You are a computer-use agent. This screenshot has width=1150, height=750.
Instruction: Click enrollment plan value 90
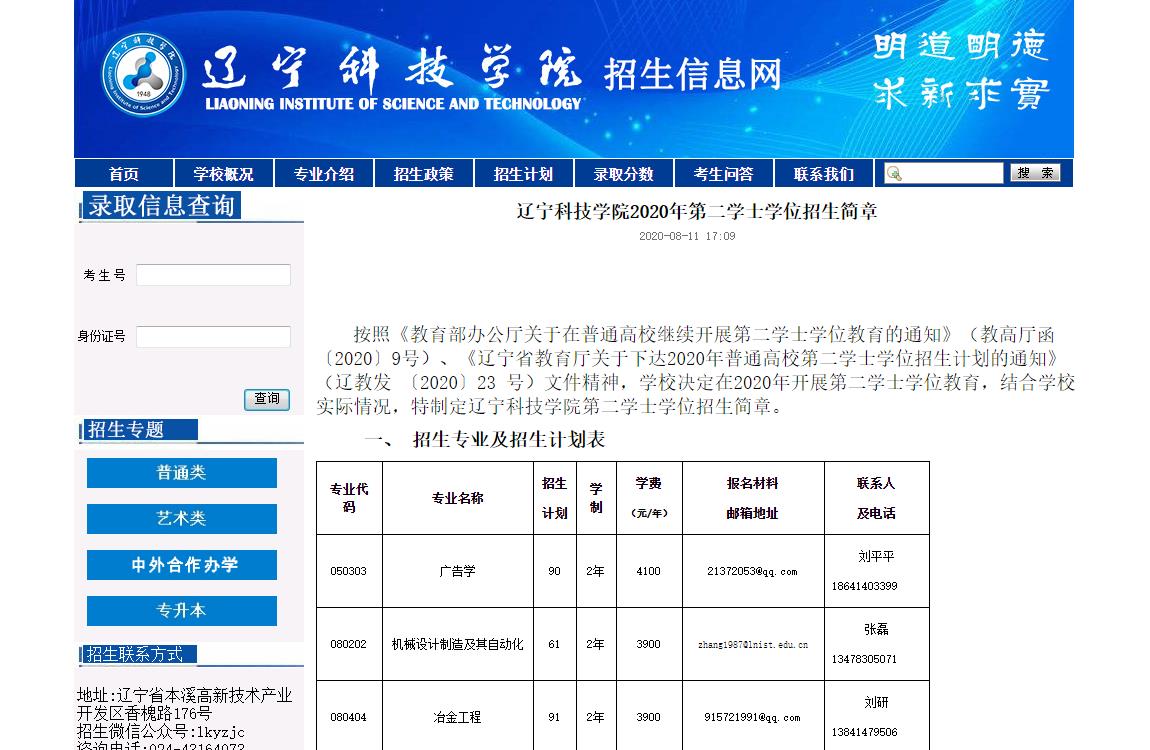click(x=554, y=571)
